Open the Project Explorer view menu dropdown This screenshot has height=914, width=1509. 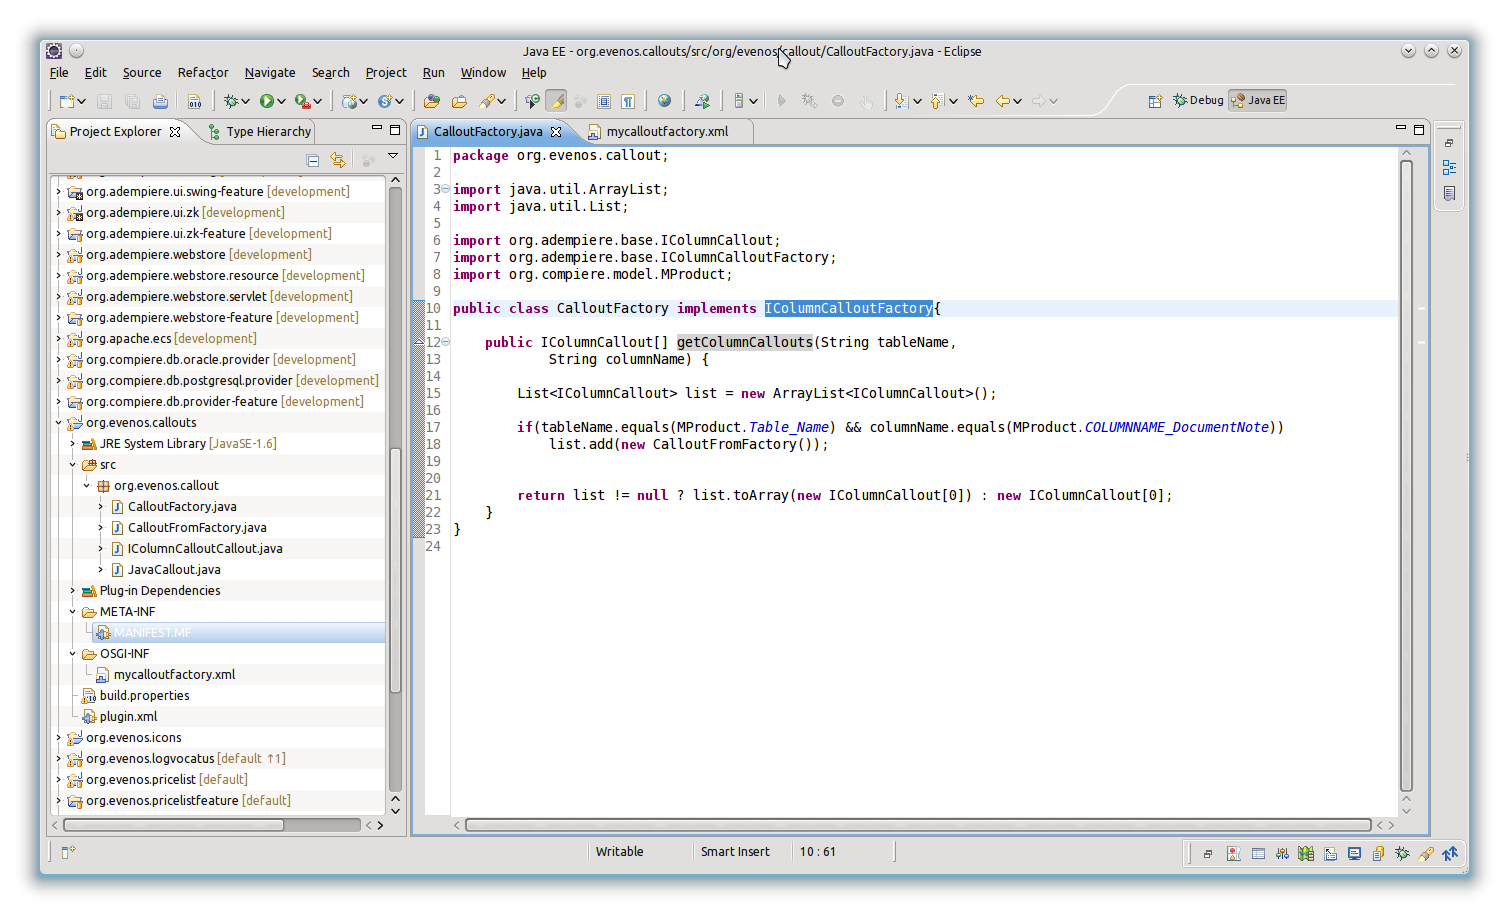(393, 156)
